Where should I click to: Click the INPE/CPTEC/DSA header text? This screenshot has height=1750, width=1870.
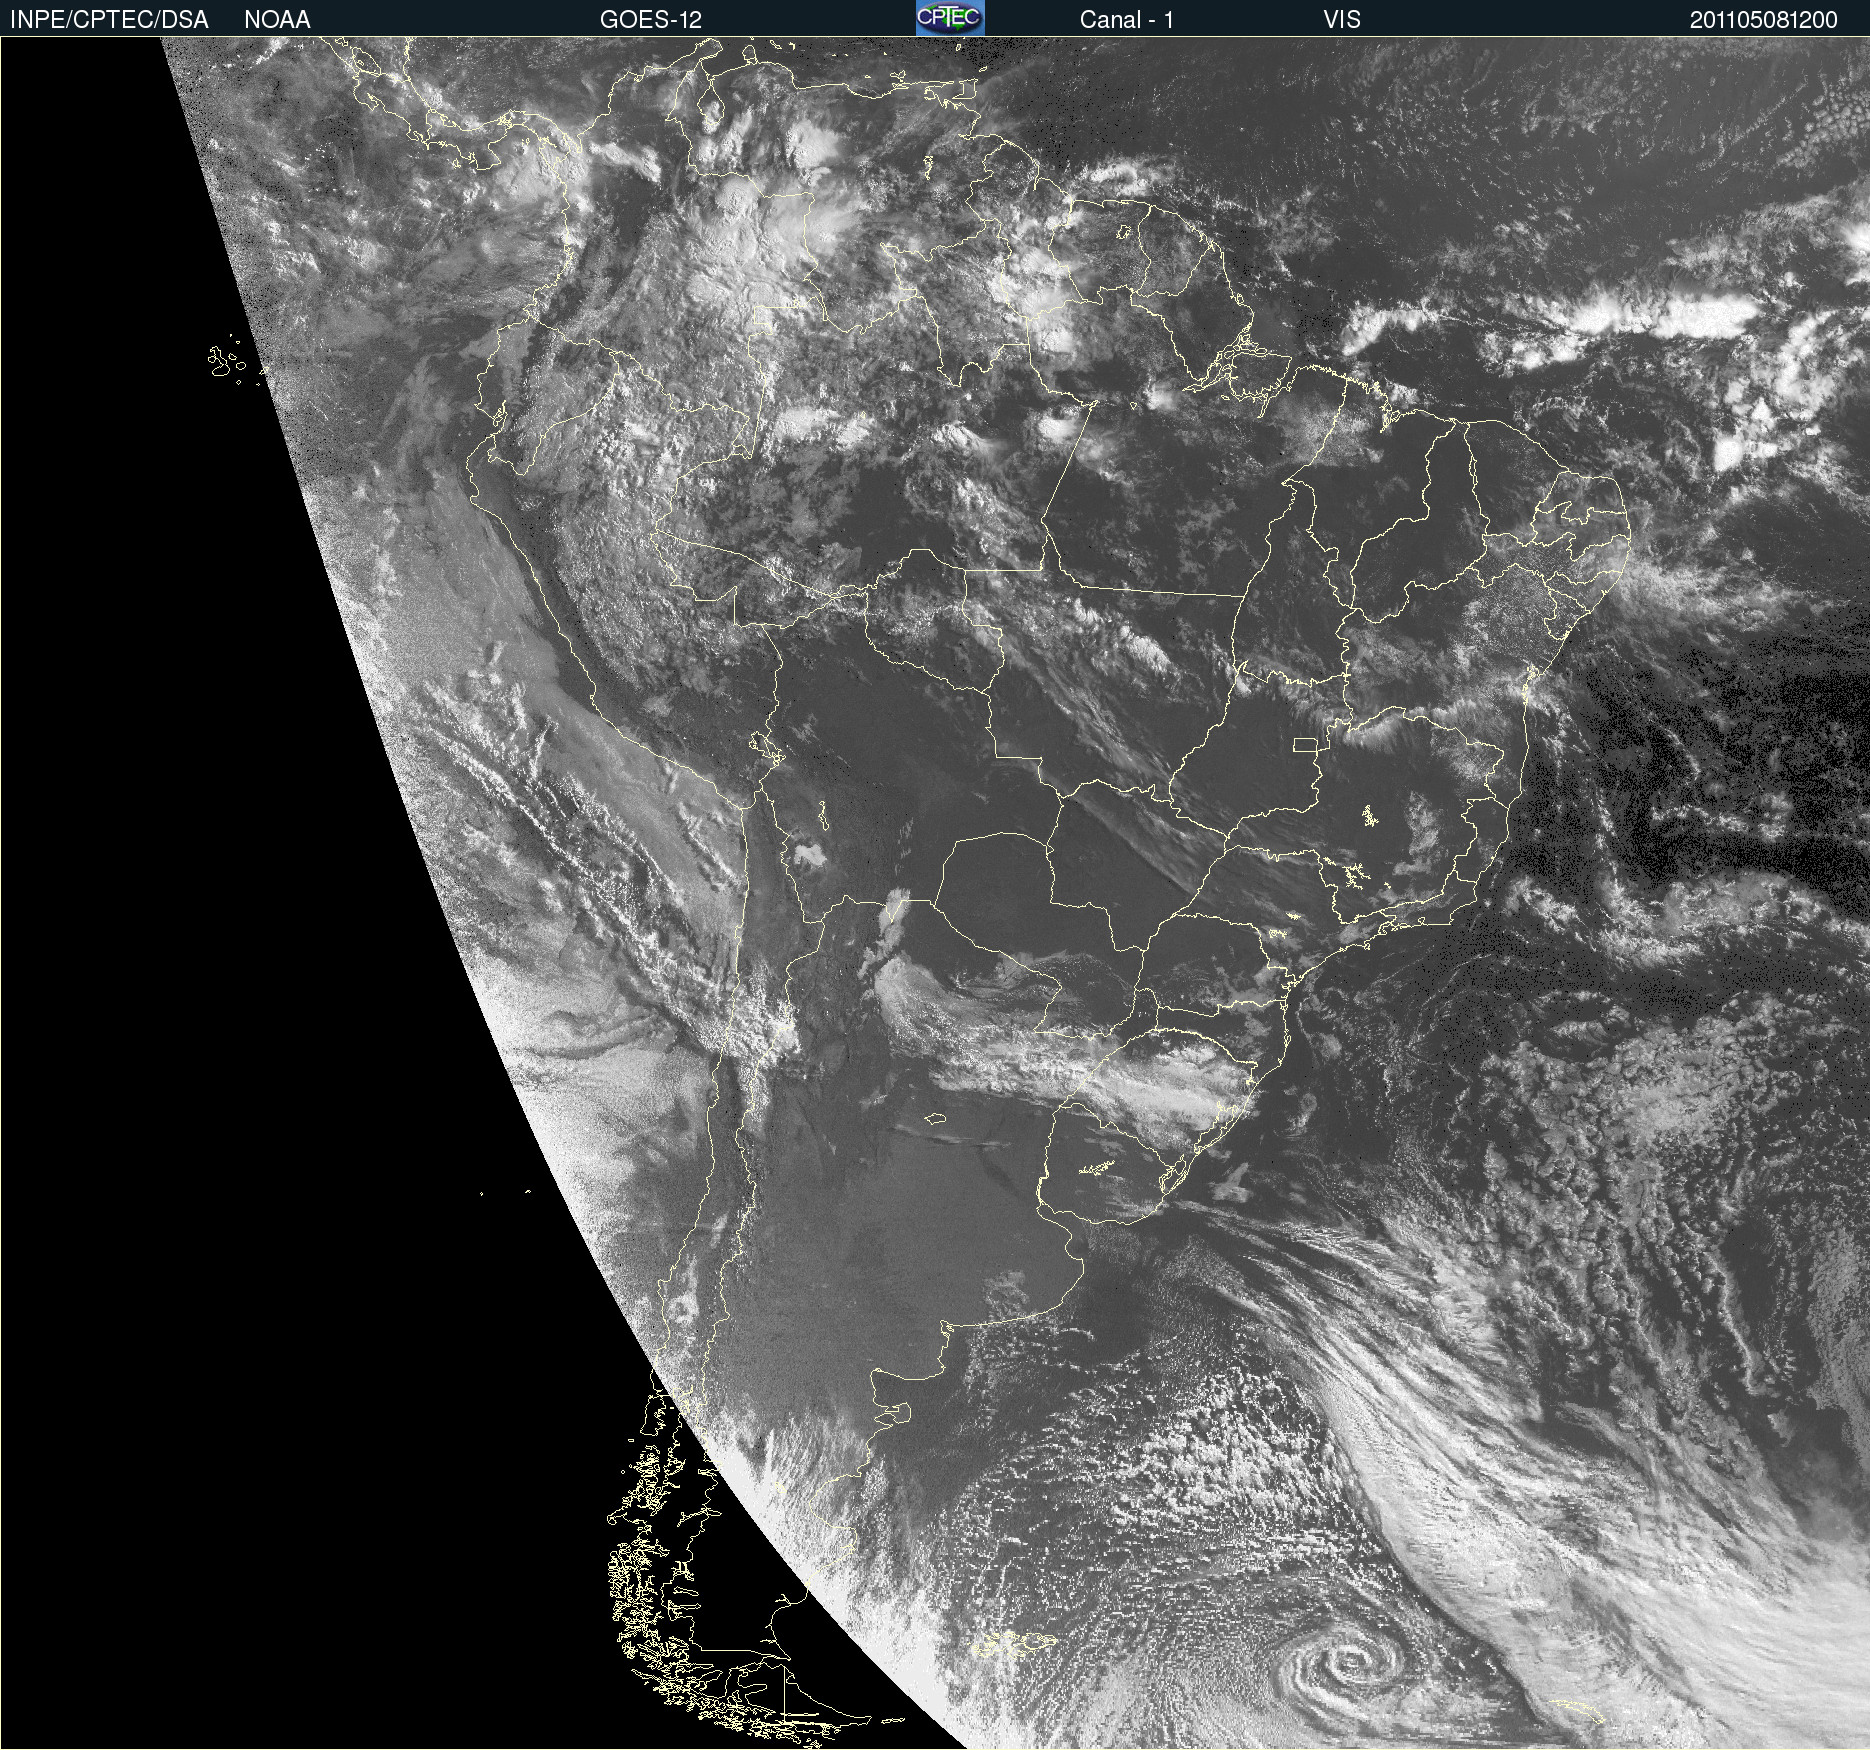109,20
